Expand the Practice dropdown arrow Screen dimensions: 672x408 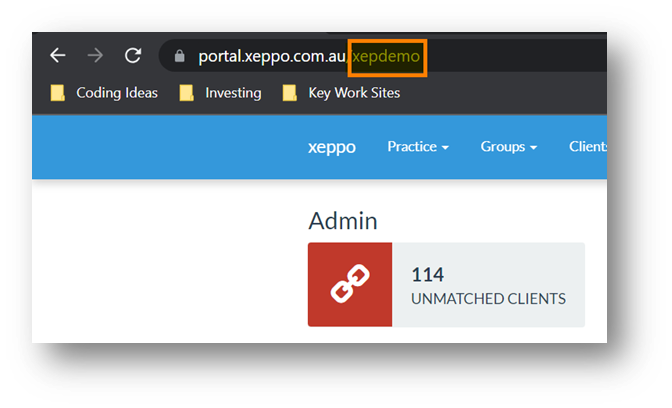click(445, 147)
